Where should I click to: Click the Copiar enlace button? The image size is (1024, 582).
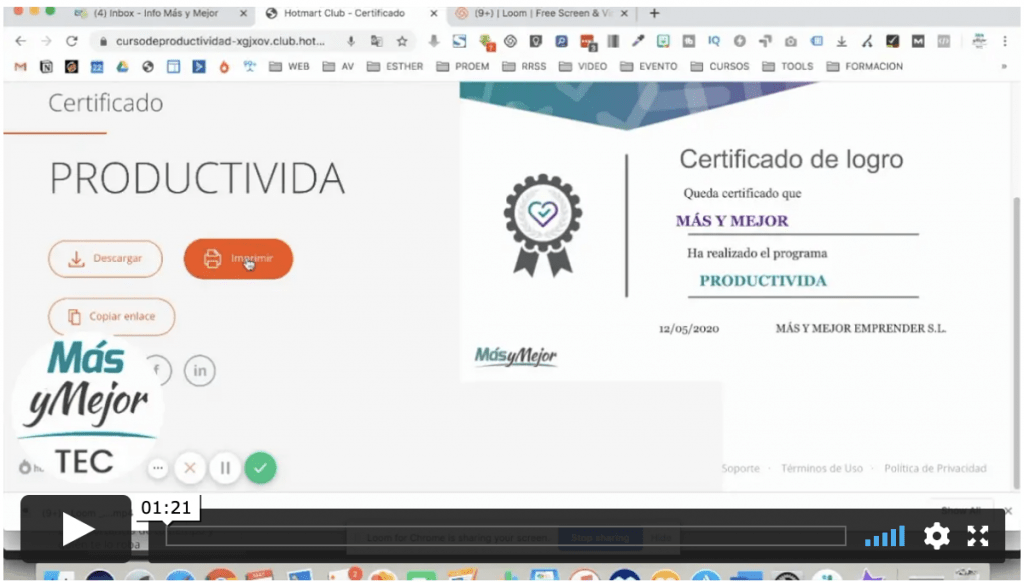coord(112,316)
